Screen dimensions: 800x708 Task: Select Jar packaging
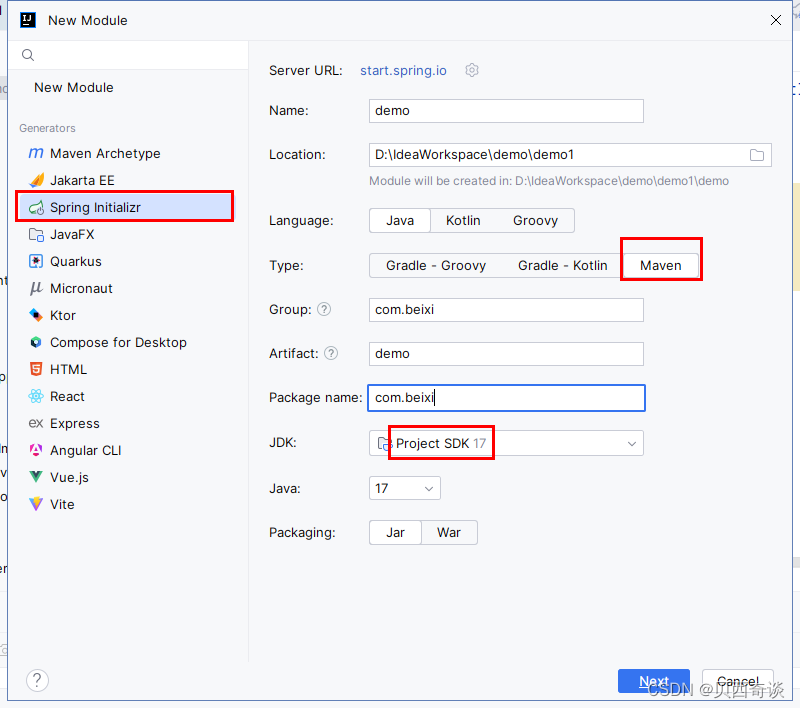(395, 533)
